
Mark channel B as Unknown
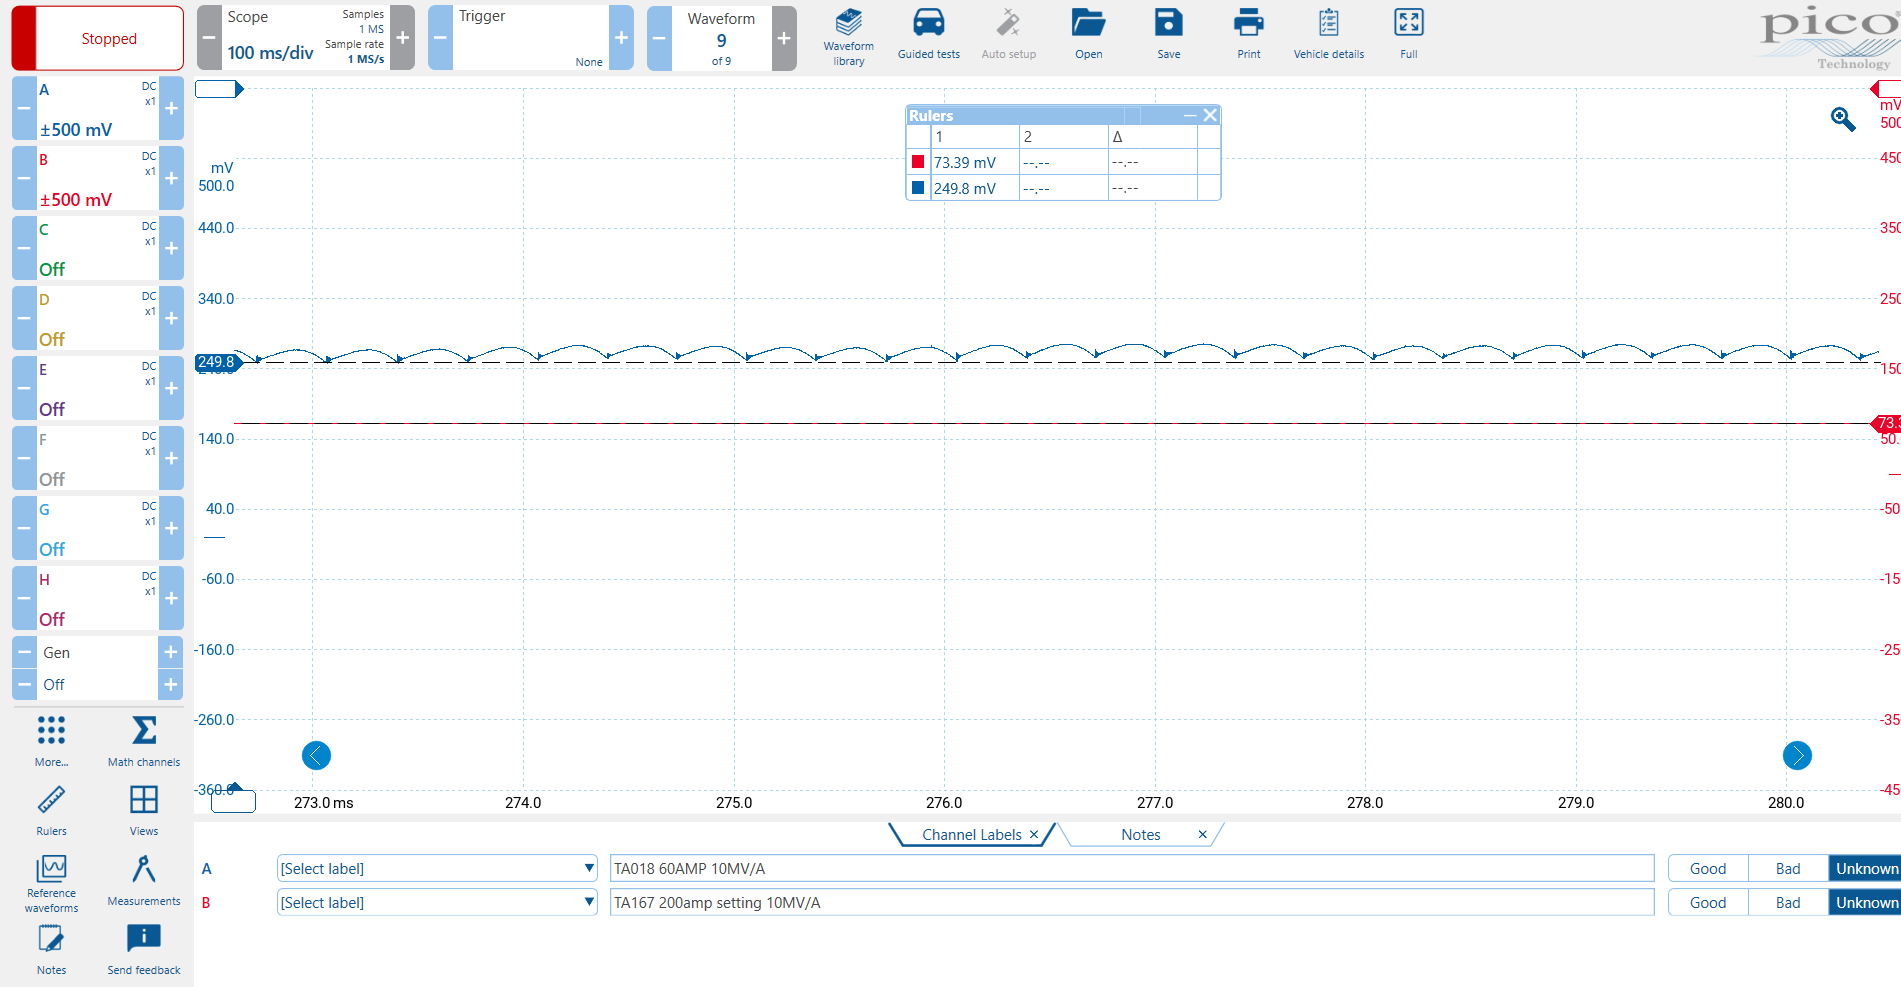coord(1866,902)
